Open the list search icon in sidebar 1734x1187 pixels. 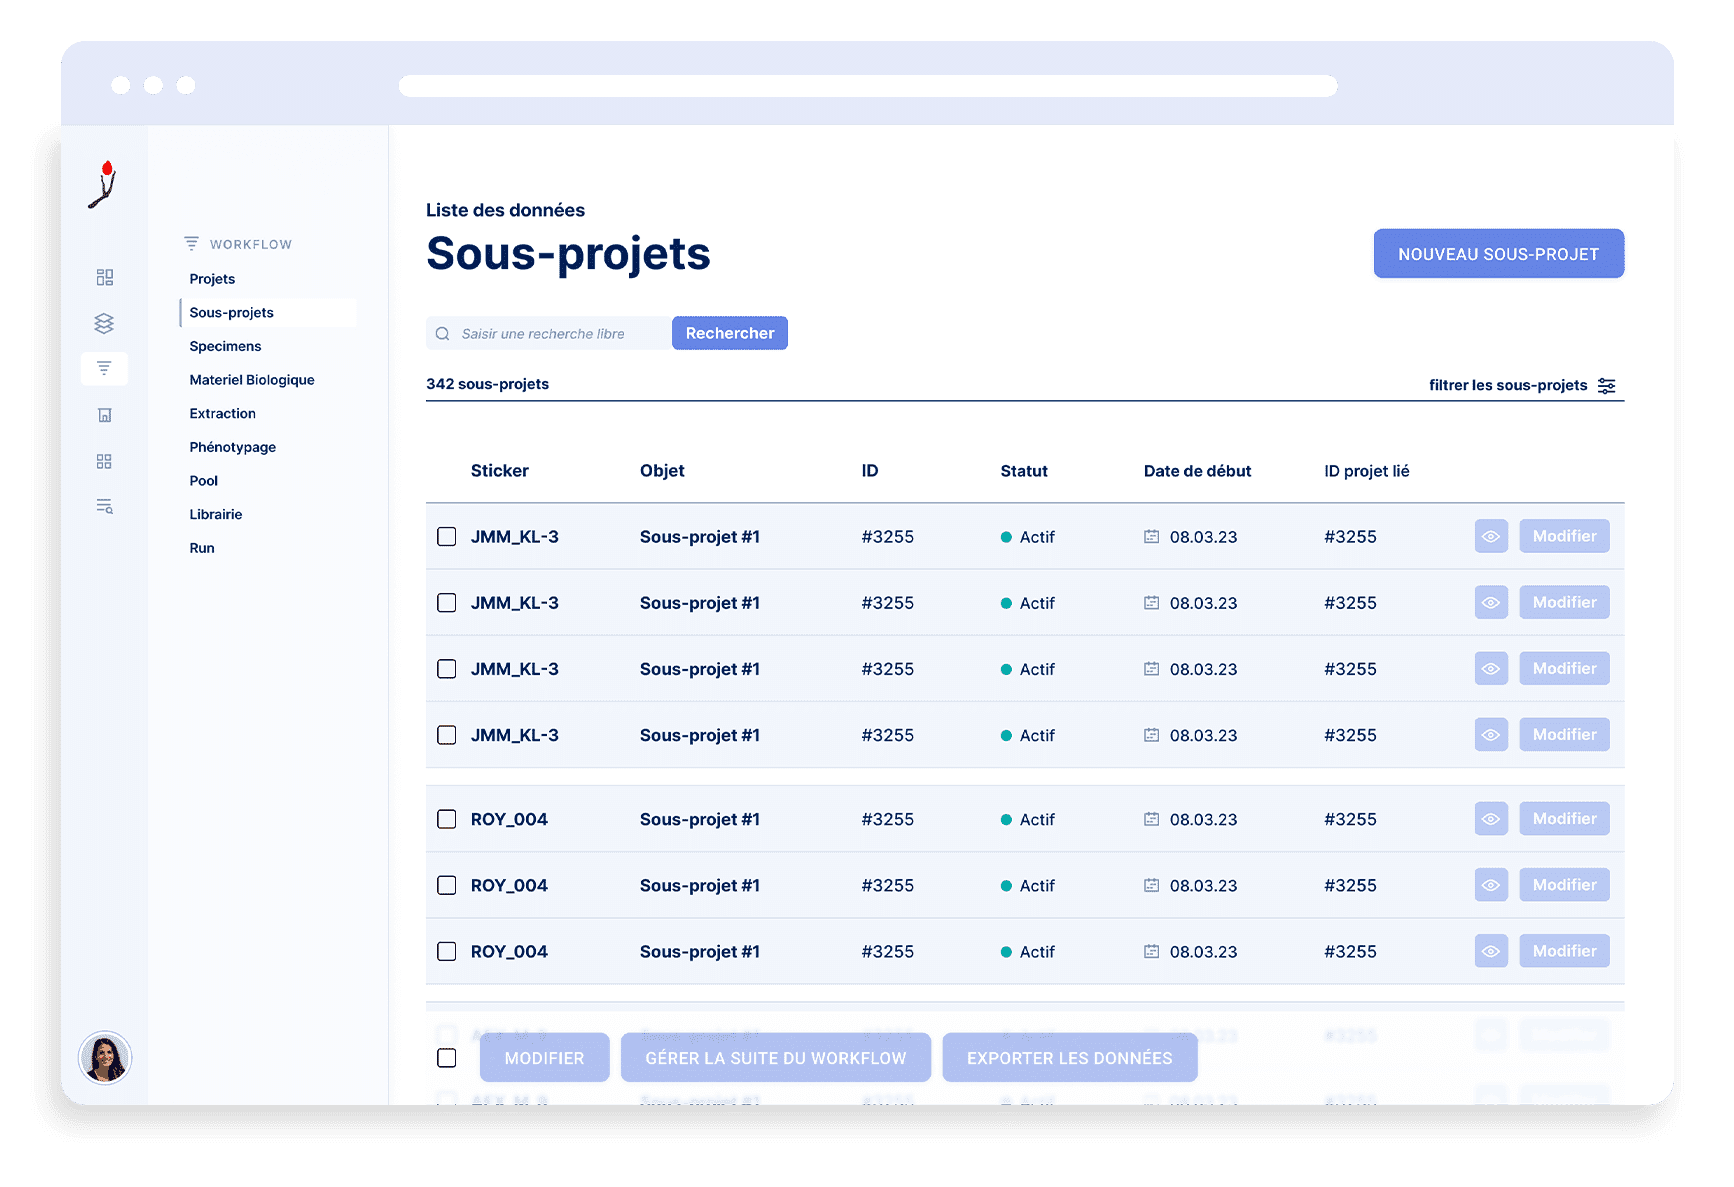click(104, 506)
